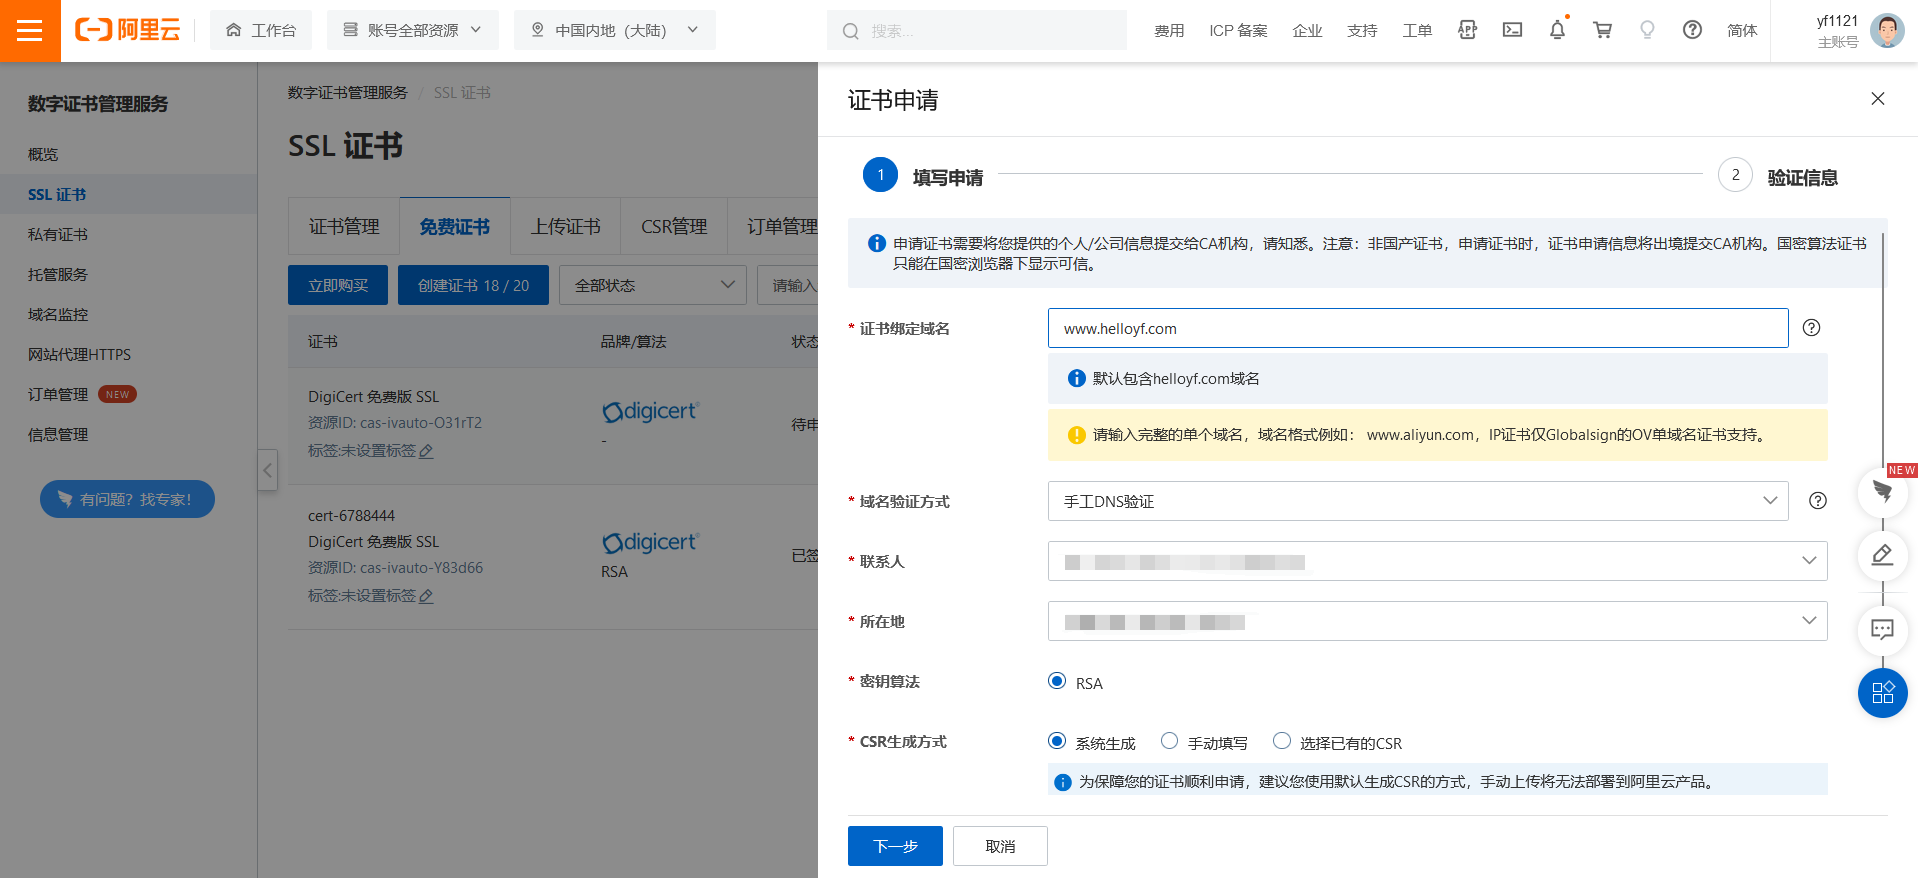Viewport: 1918px width, 878px height.
Task: Click step 2 验证信息 indicator
Action: [1778, 176]
